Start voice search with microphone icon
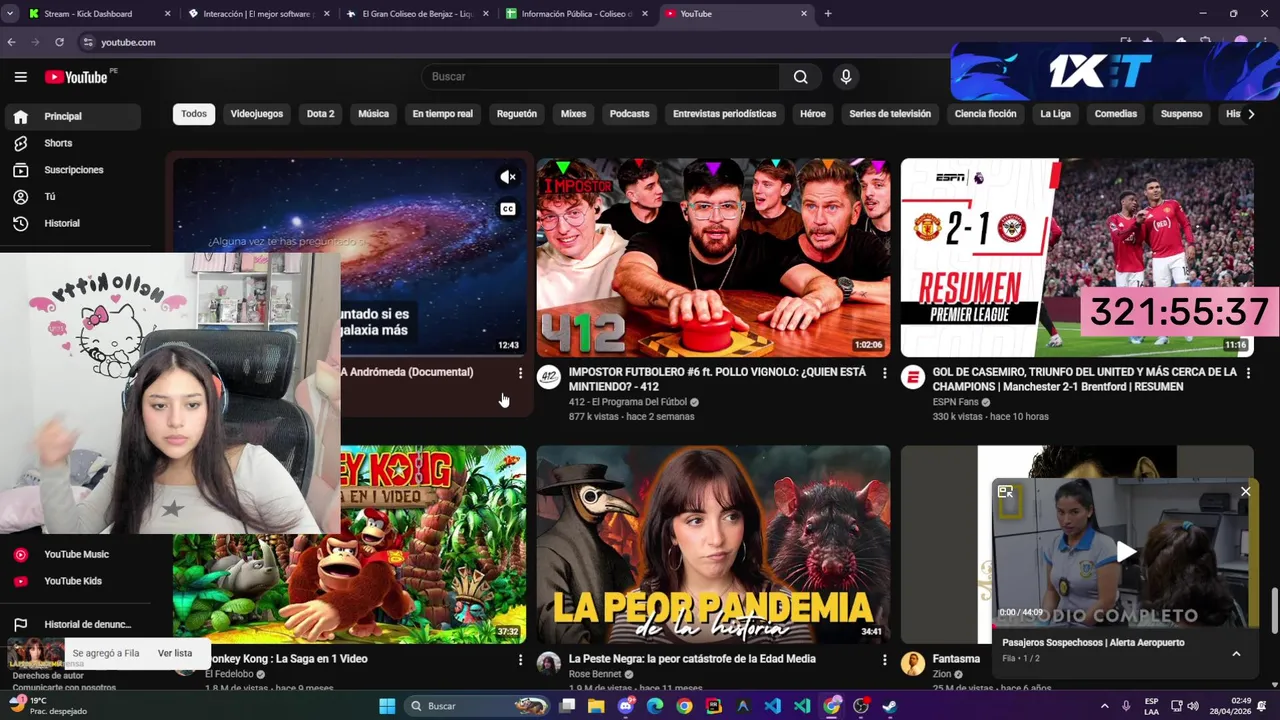Viewport: 1280px width, 720px height. click(x=846, y=77)
